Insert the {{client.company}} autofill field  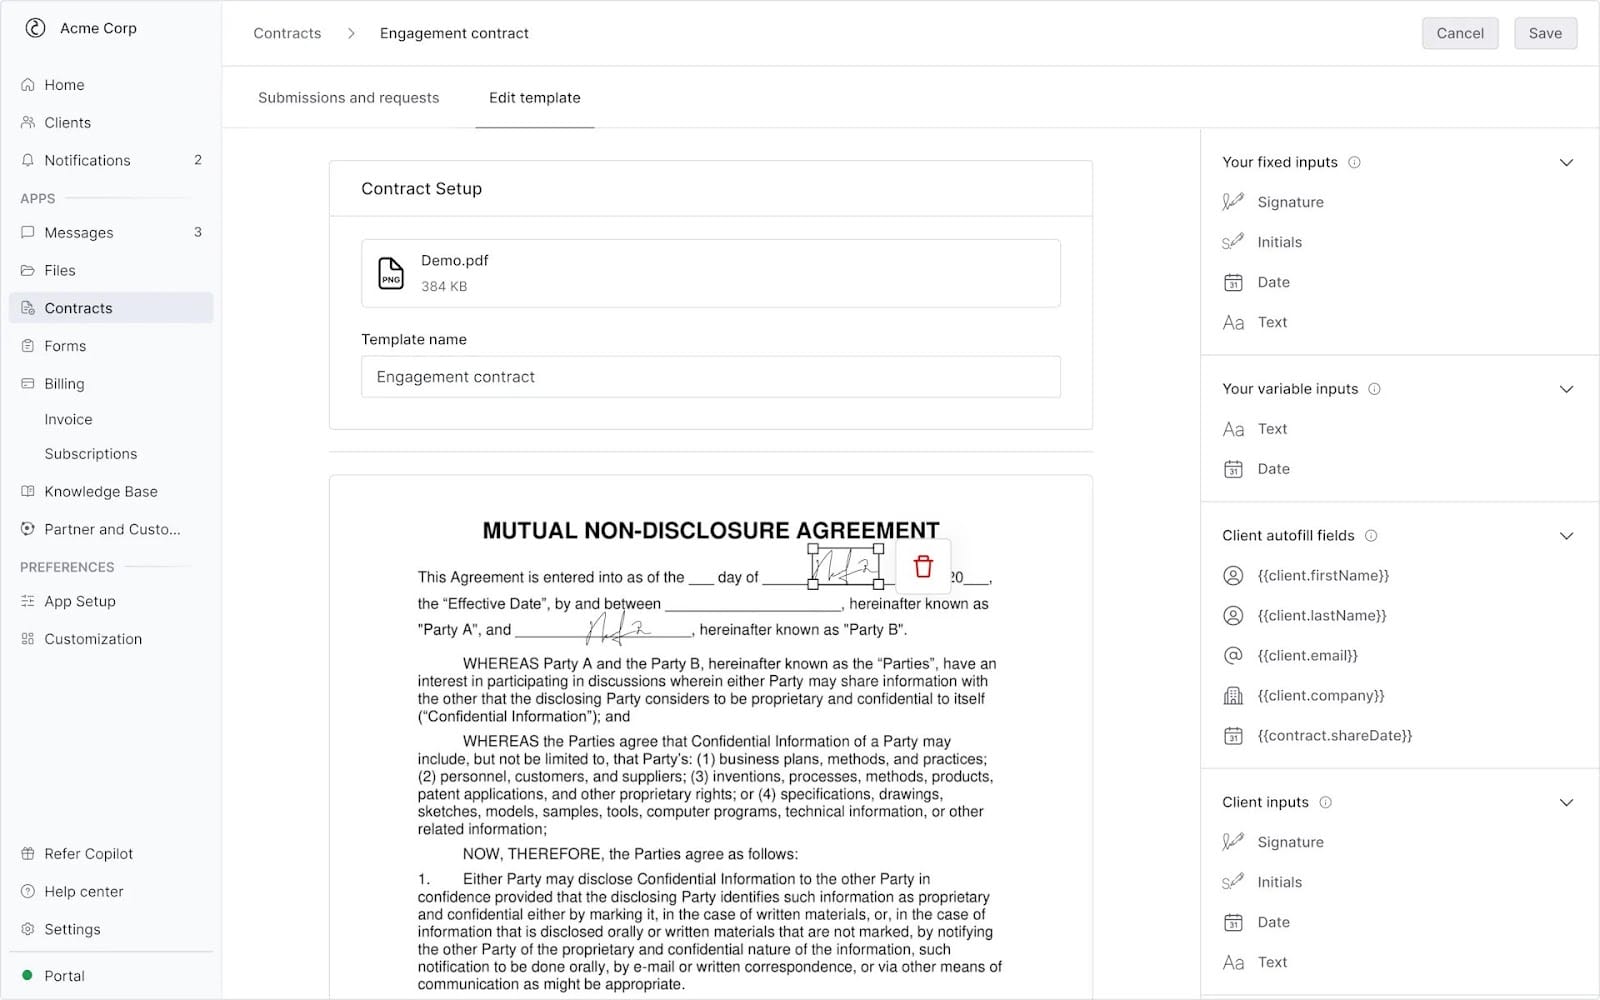pyautogui.click(x=1320, y=695)
